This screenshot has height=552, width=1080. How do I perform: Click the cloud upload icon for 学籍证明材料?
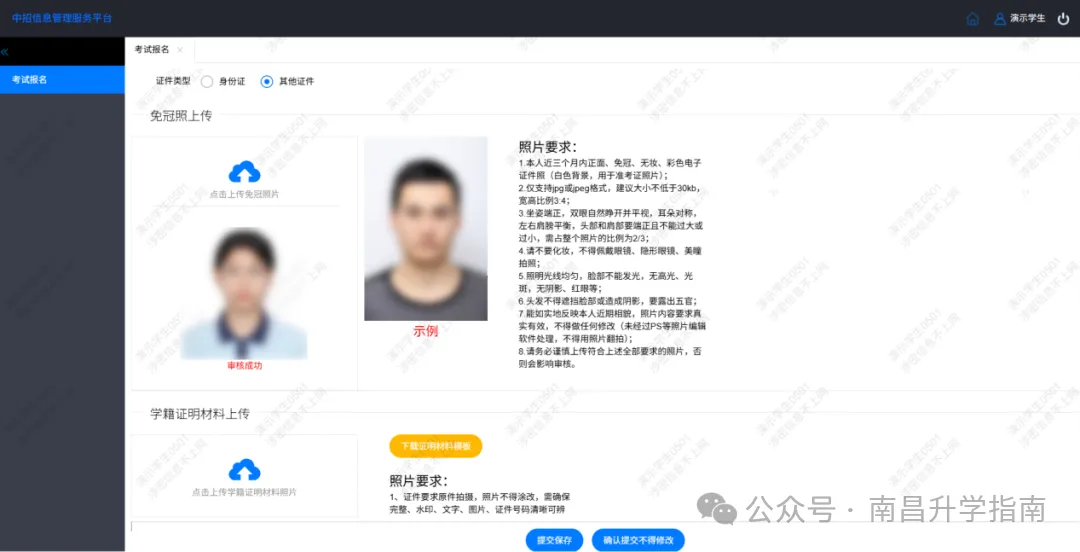point(244,470)
